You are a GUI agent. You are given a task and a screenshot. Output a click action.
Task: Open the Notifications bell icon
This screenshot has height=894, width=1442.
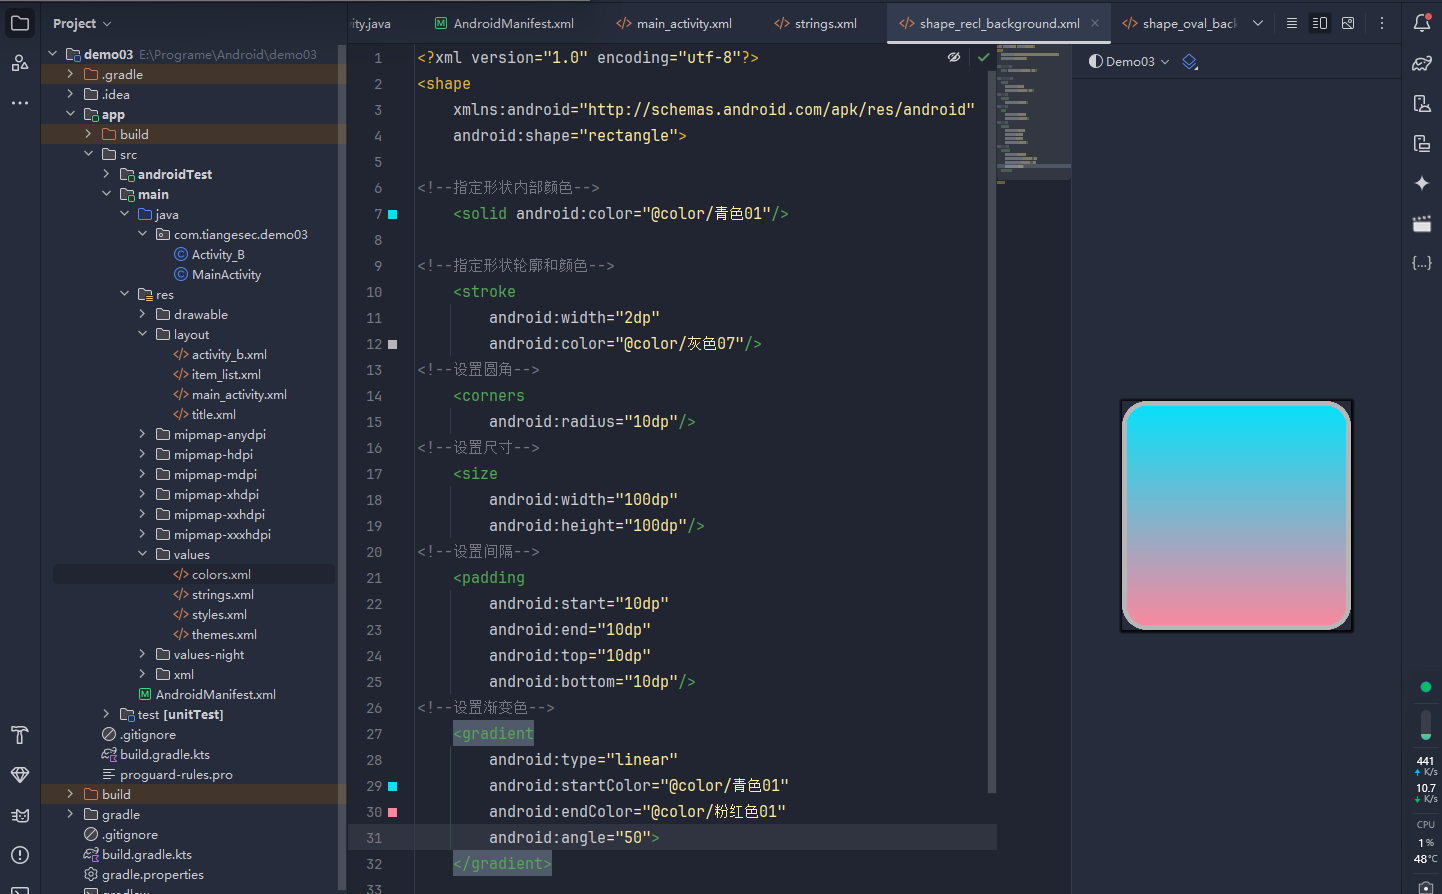coord(1422,23)
